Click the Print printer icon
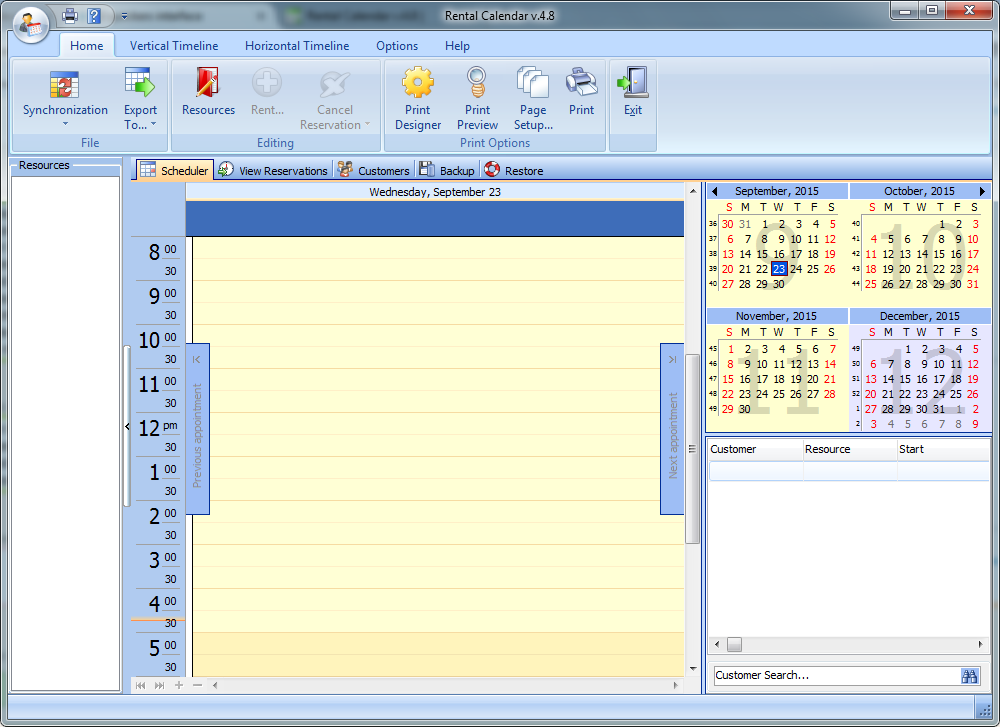The image size is (1000, 727). pos(581,84)
